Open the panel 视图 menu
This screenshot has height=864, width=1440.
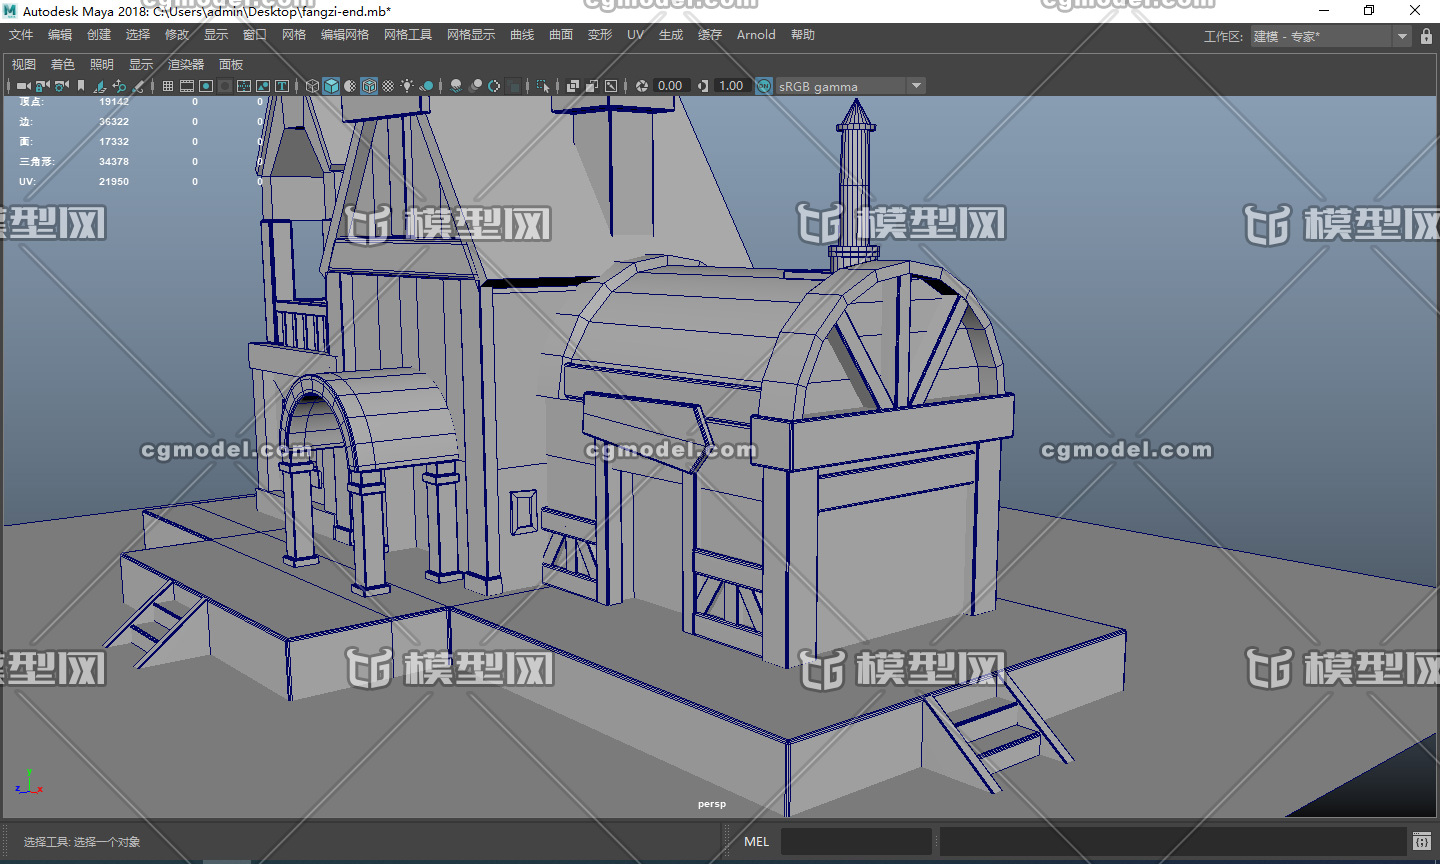coord(24,64)
